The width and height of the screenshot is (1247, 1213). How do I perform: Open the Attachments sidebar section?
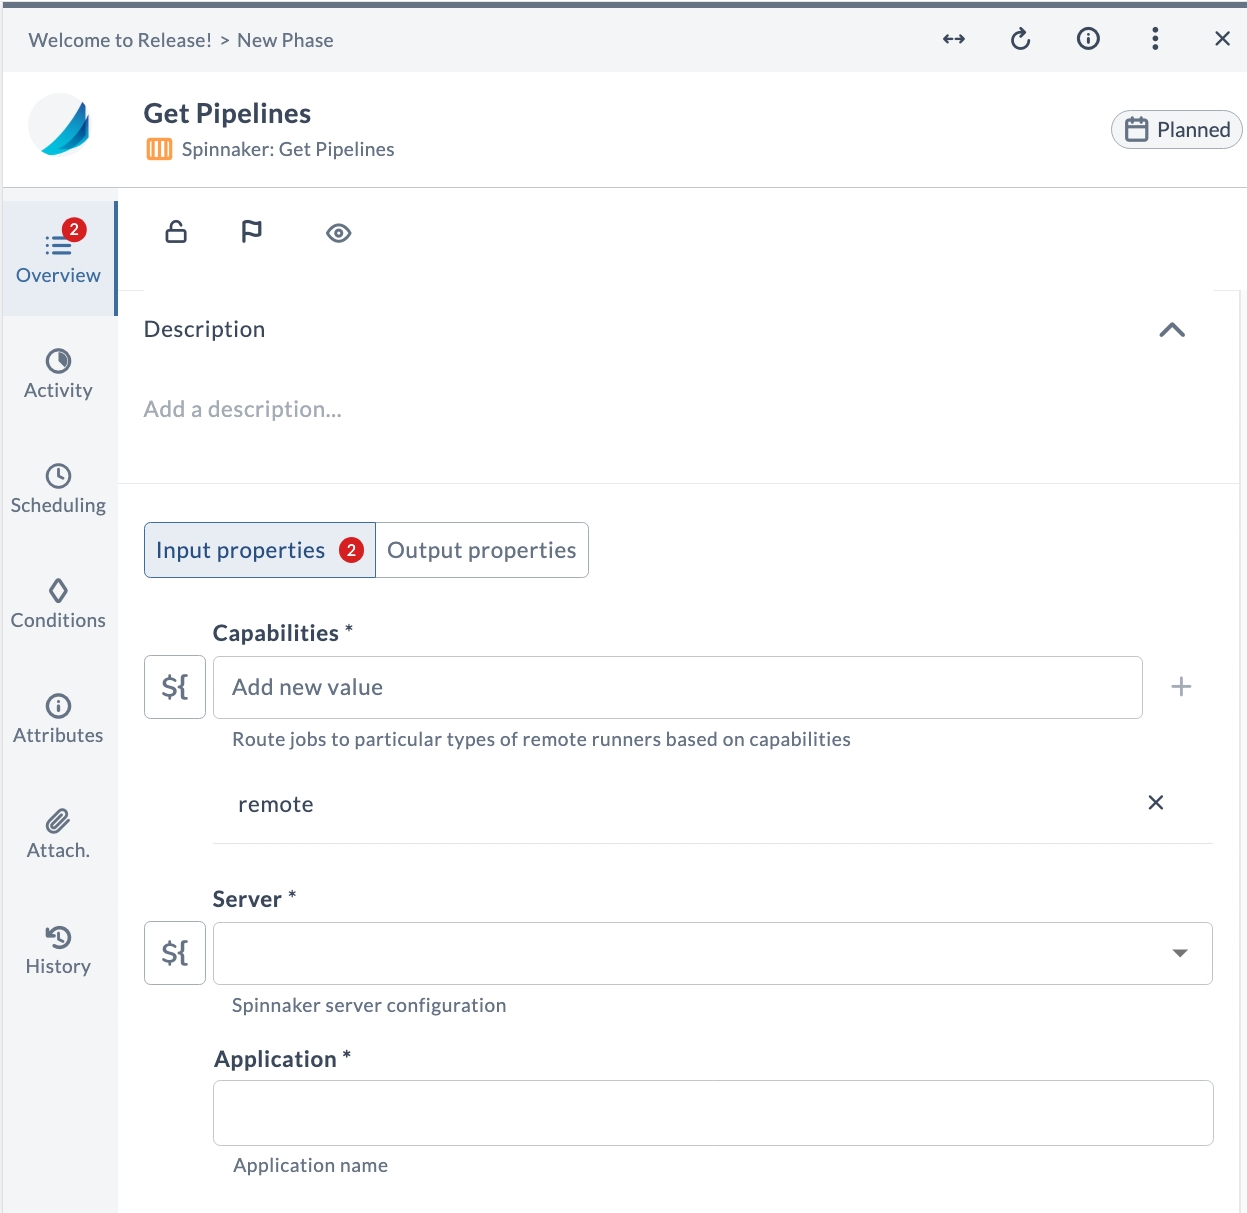coord(57,833)
